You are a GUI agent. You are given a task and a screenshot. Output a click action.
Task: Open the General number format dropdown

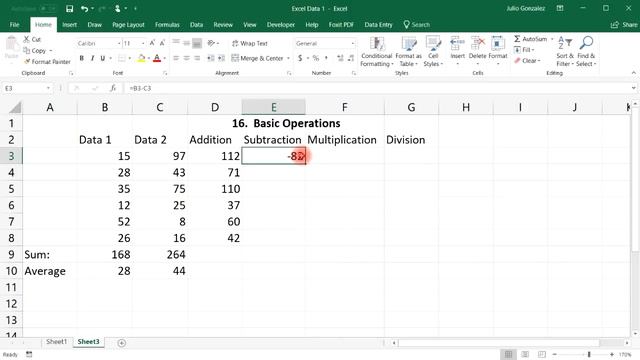pos(353,43)
